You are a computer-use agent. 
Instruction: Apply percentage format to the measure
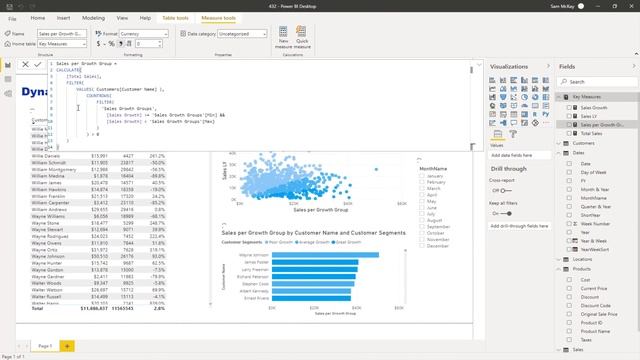point(111,44)
